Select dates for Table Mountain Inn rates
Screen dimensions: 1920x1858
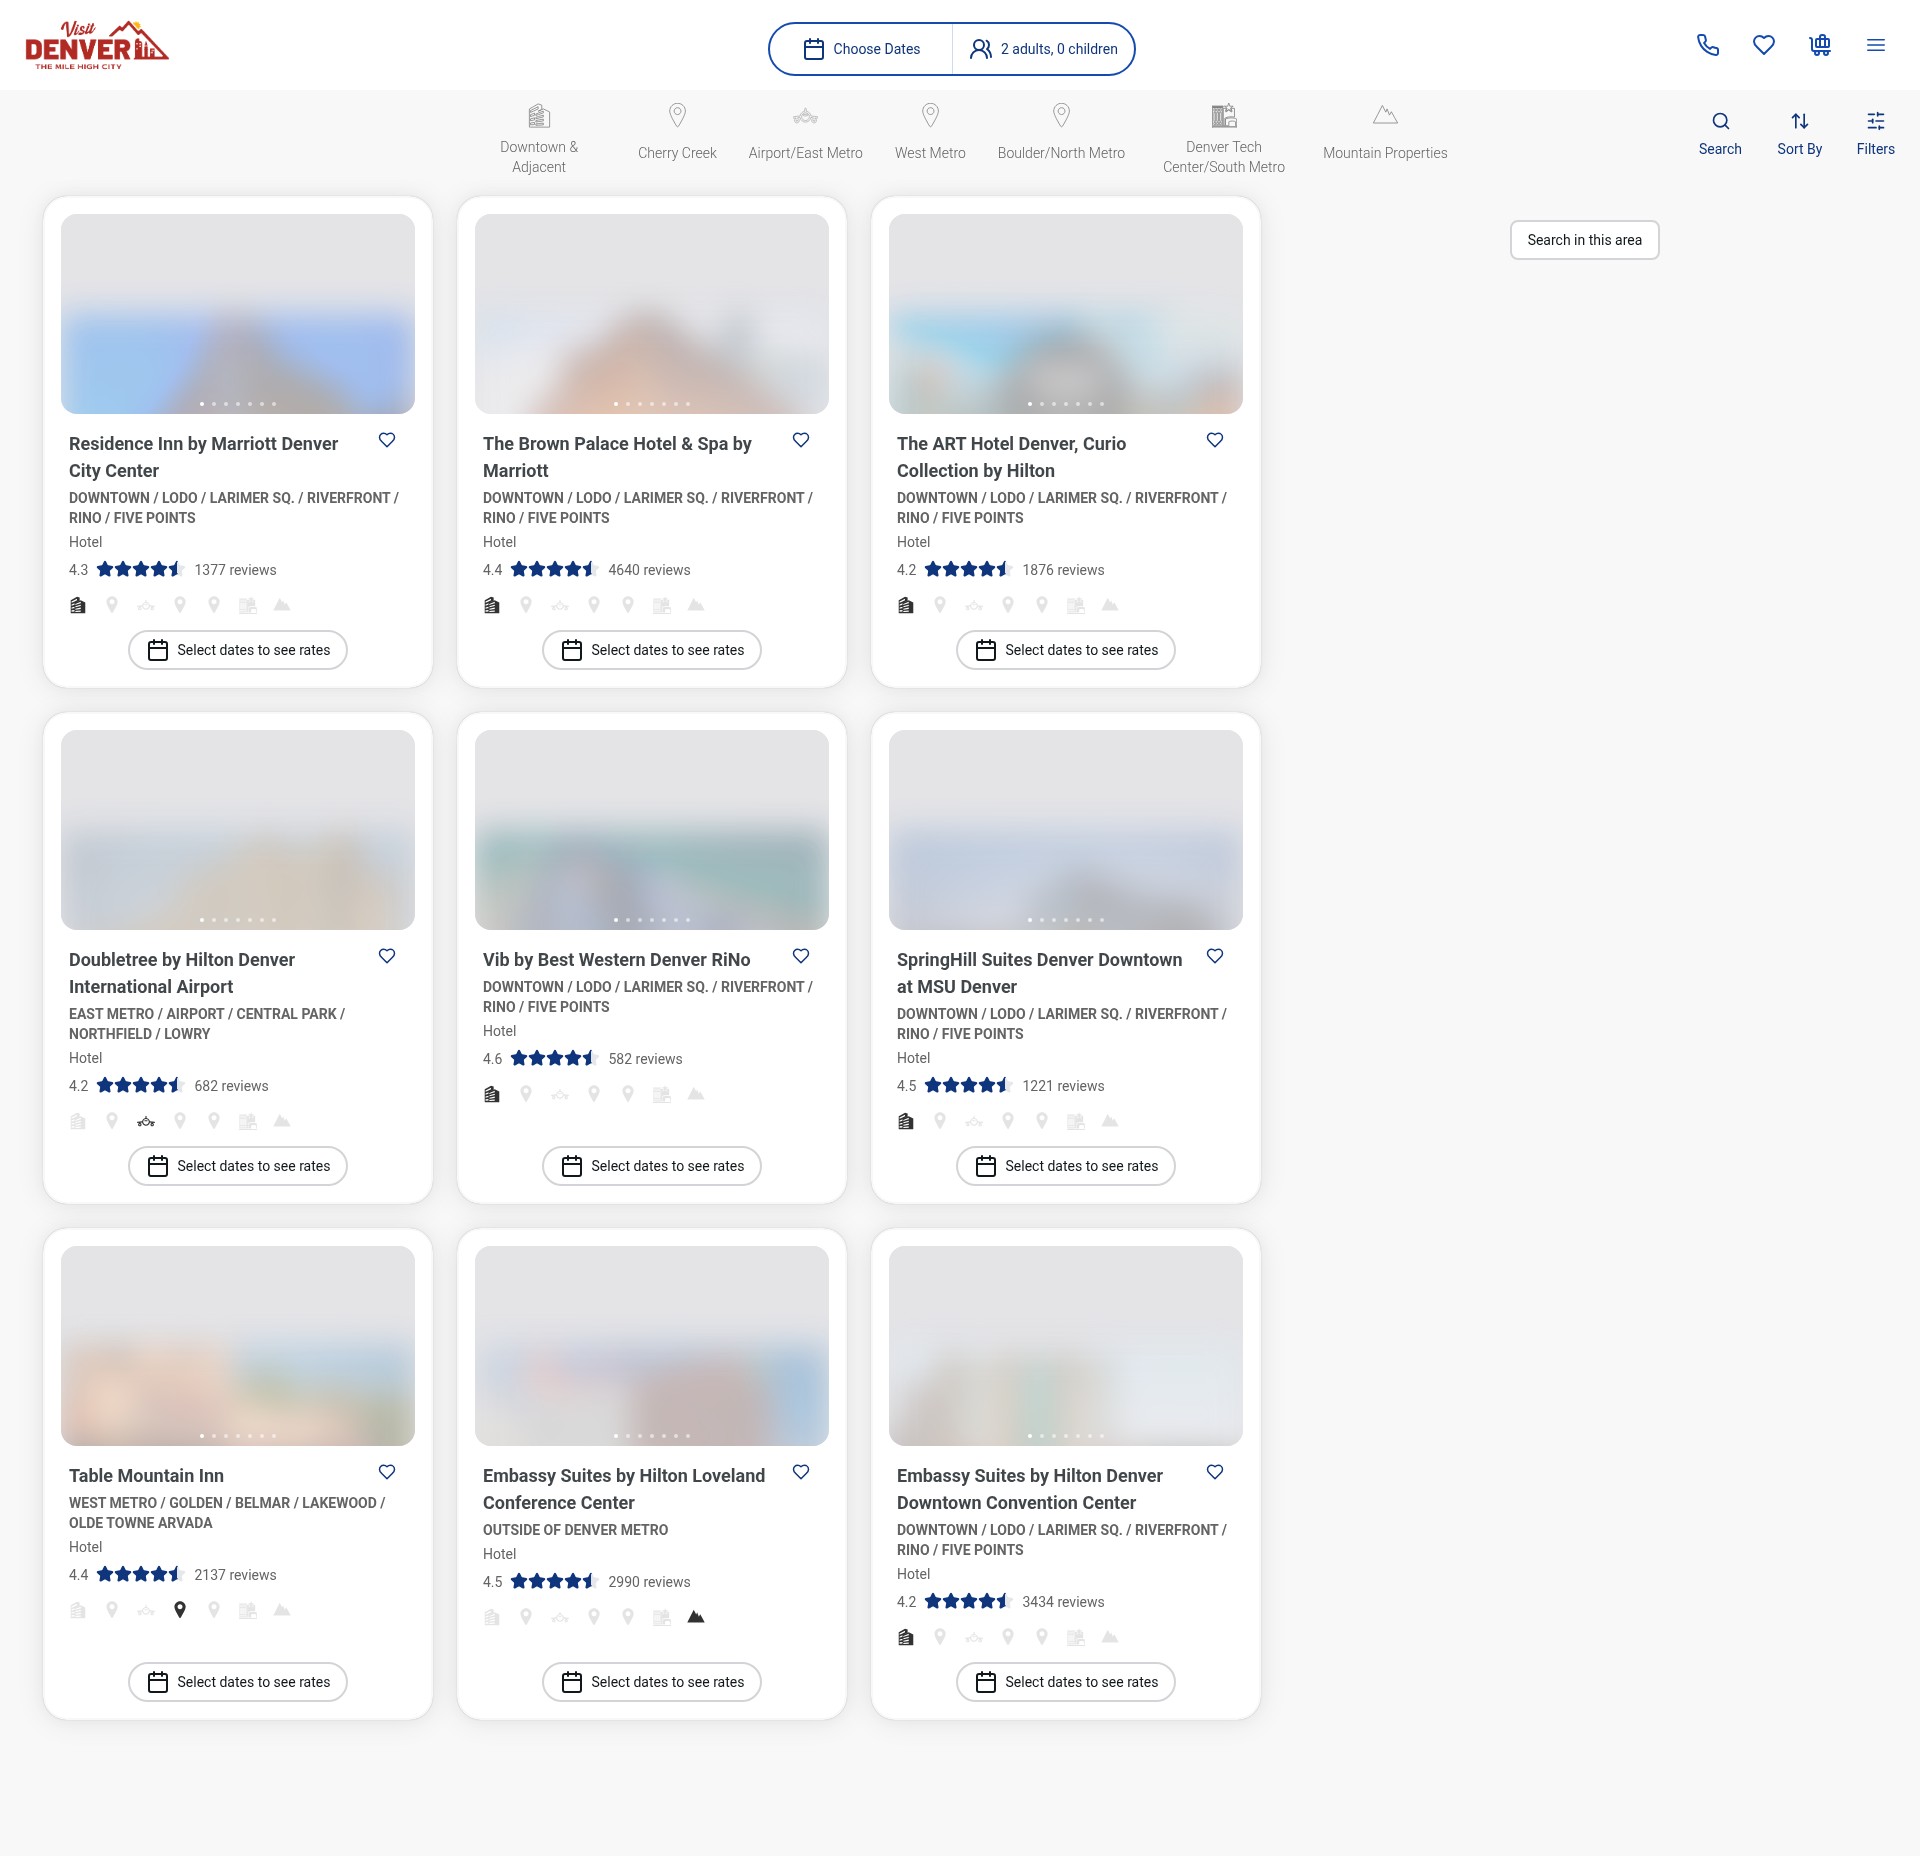pyautogui.click(x=238, y=1682)
